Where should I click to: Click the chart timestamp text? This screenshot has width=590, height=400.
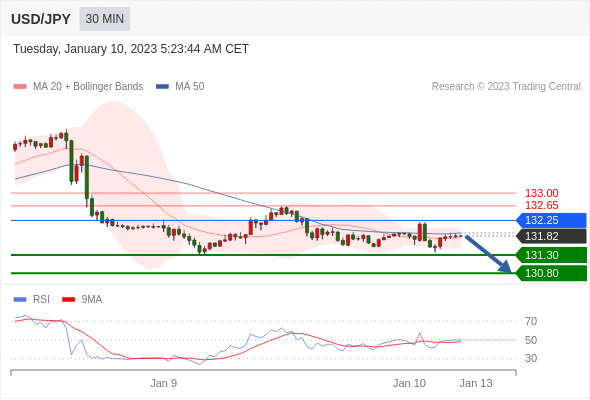click(131, 49)
